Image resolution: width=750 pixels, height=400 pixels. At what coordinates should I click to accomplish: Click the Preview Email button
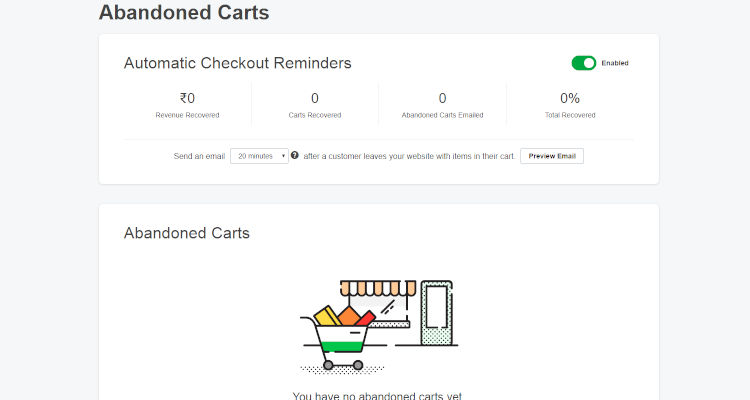click(552, 156)
